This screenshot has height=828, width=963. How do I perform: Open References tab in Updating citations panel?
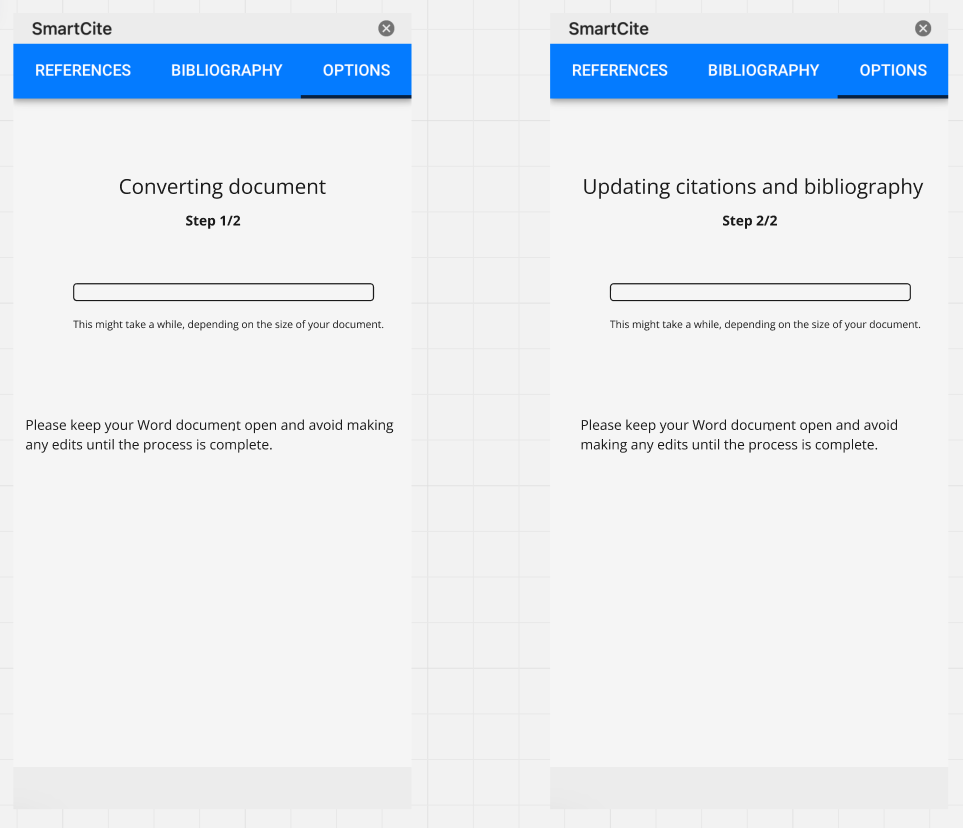(620, 71)
